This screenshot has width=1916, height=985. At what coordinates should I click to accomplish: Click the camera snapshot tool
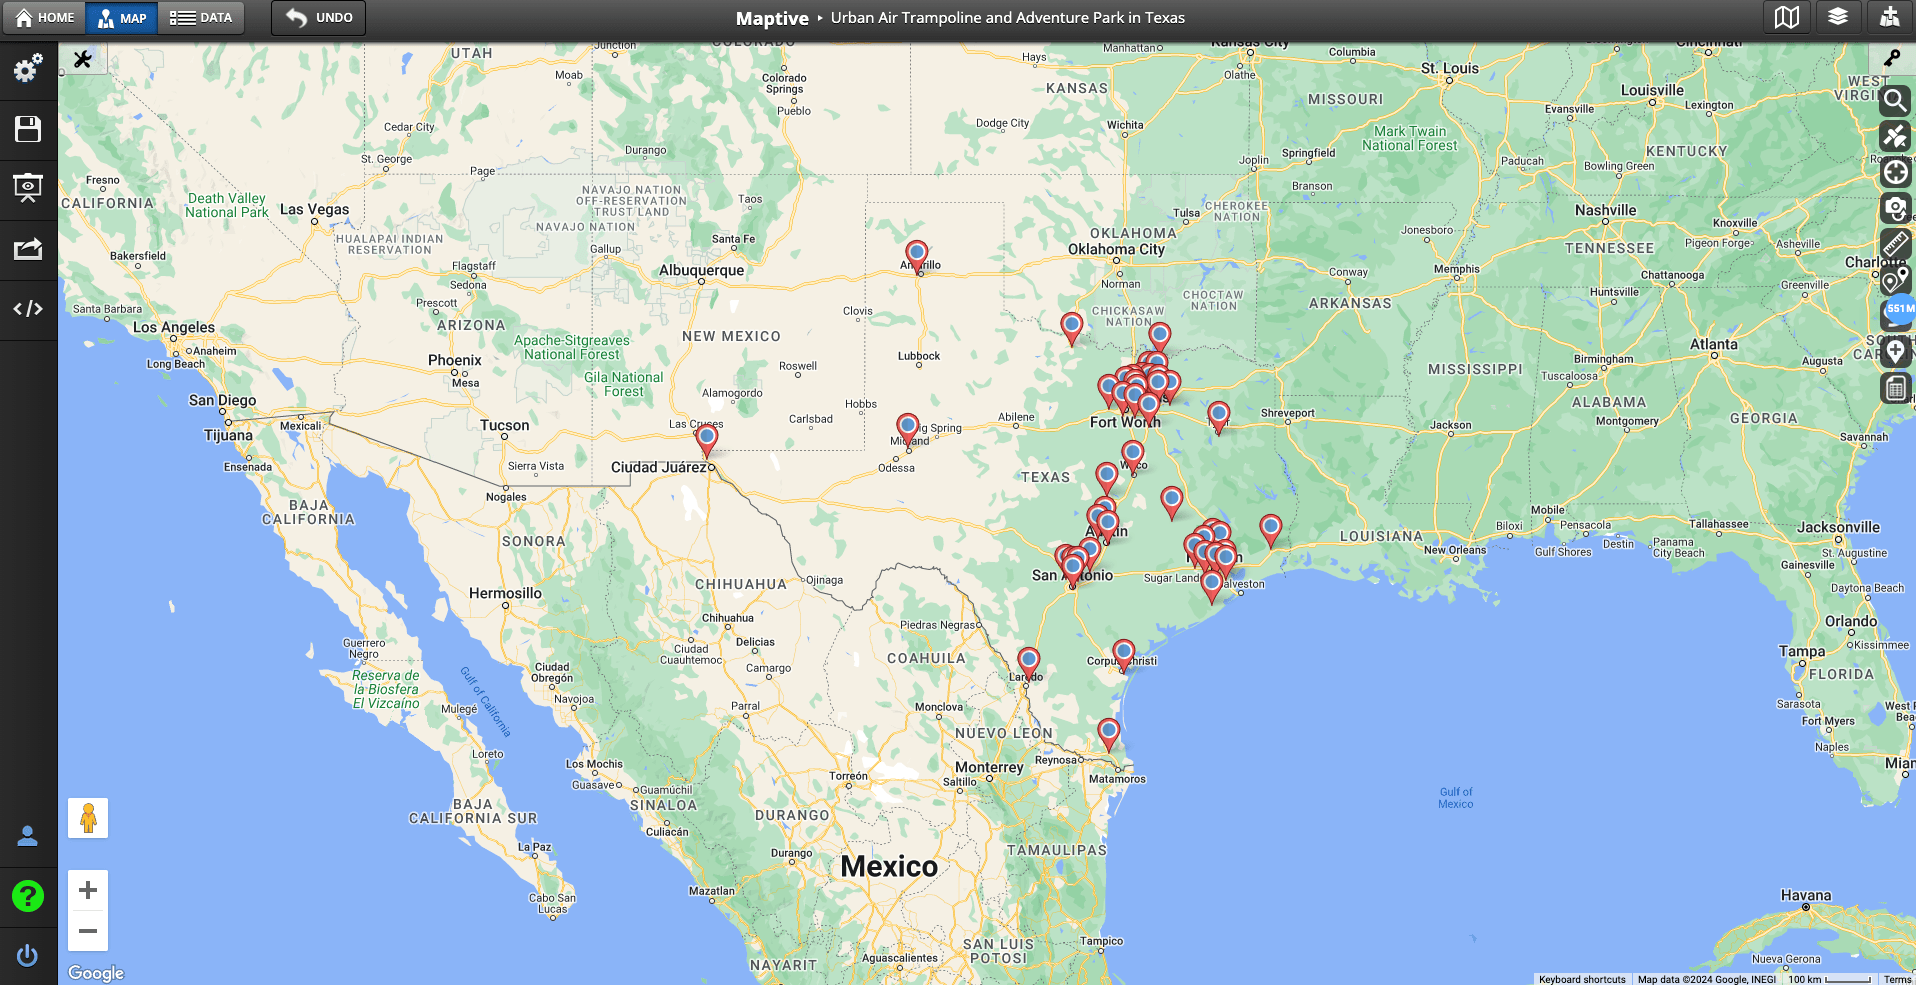1895,208
